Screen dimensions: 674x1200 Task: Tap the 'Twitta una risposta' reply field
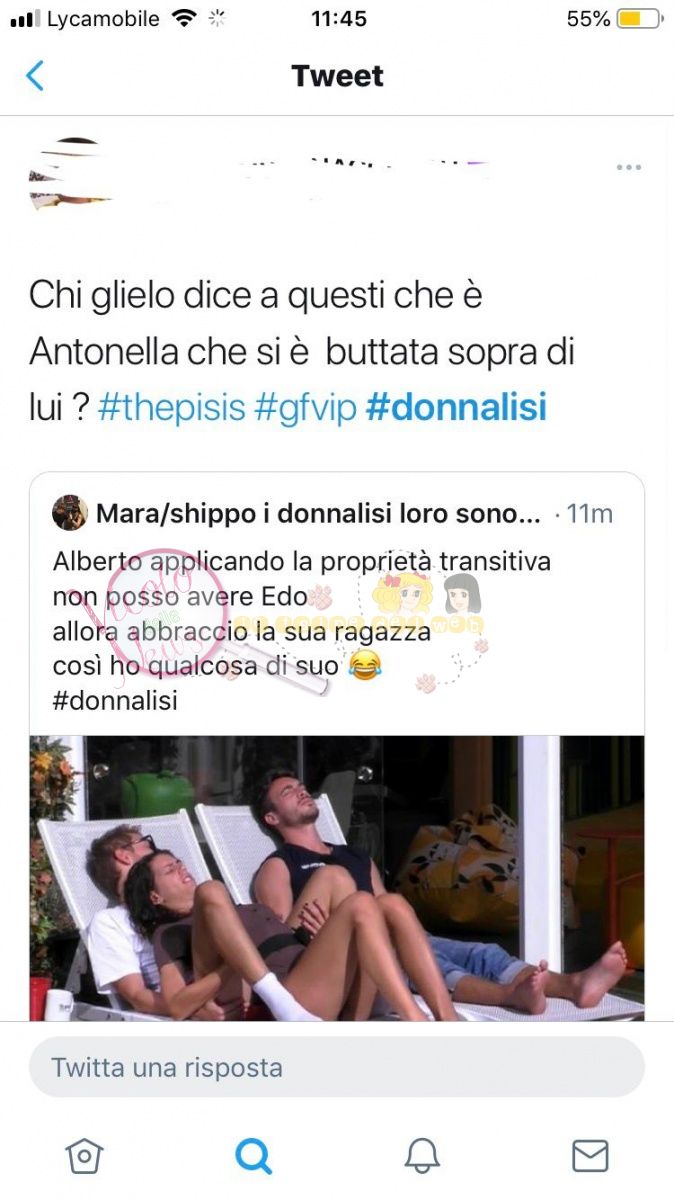337,1067
